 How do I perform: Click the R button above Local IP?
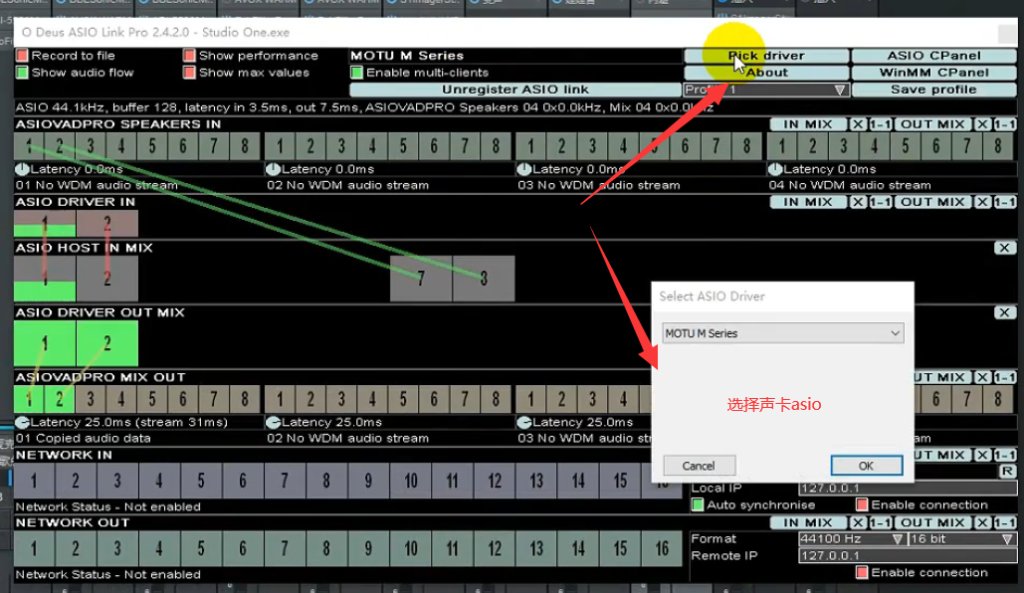pyautogui.click(x=1006, y=471)
